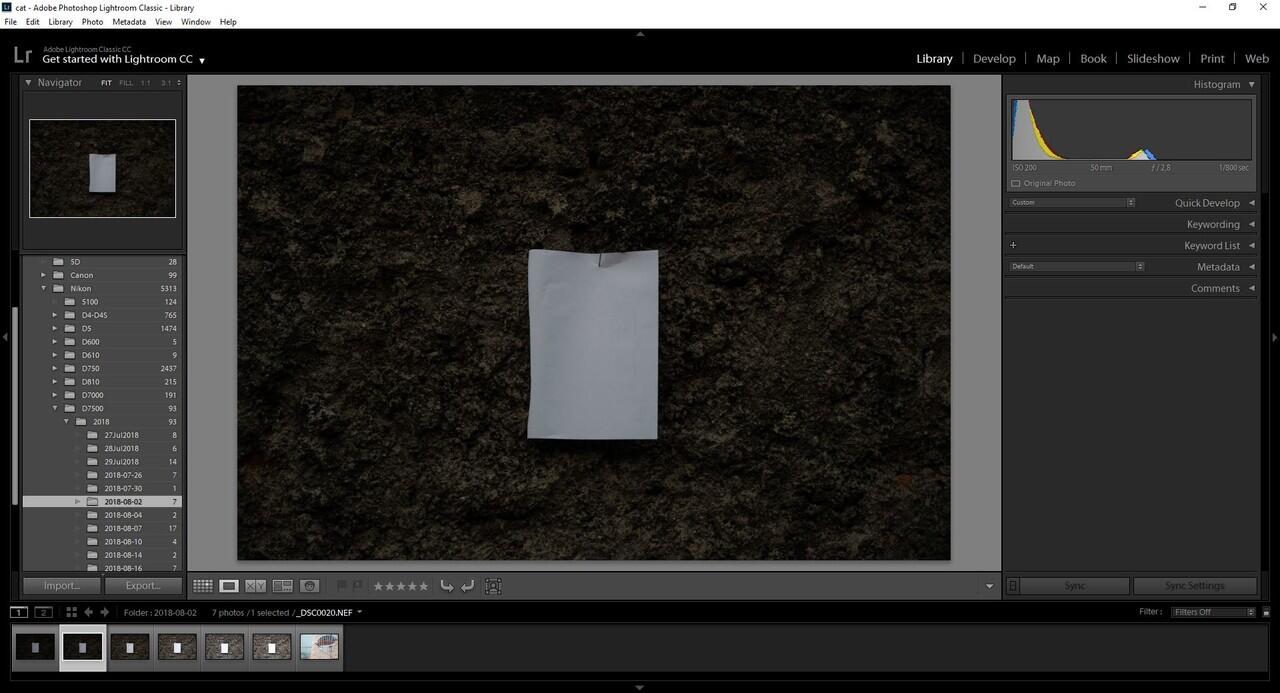The image size is (1280, 693).
Task: Open second window display button 2
Action: click(x=43, y=612)
